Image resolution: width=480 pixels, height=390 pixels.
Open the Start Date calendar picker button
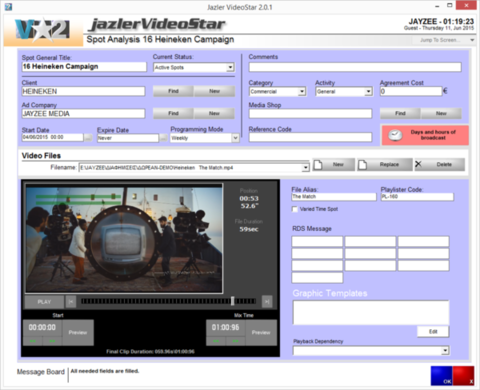(88, 137)
